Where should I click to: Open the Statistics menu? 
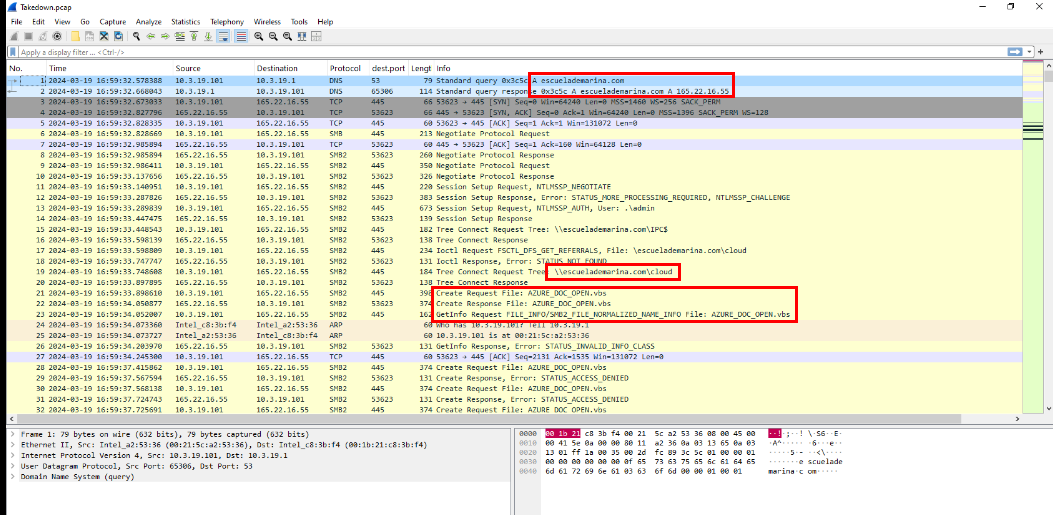click(x=185, y=21)
